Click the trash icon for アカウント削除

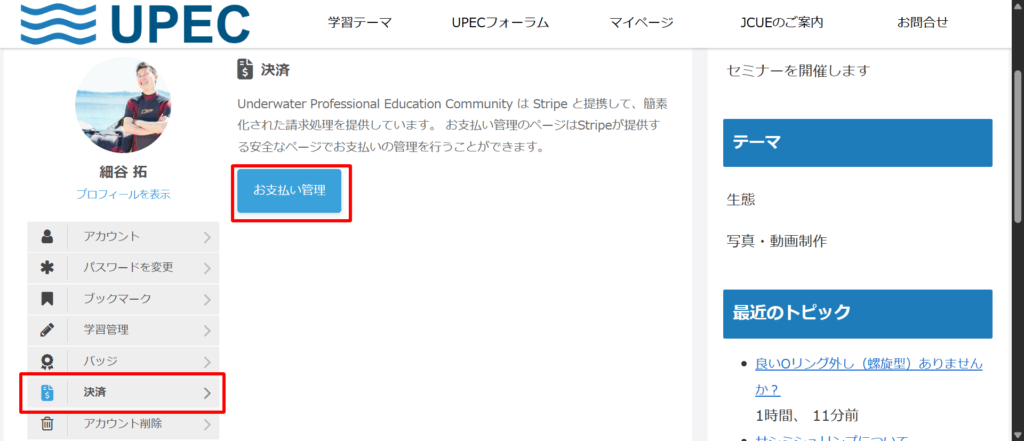coord(47,424)
